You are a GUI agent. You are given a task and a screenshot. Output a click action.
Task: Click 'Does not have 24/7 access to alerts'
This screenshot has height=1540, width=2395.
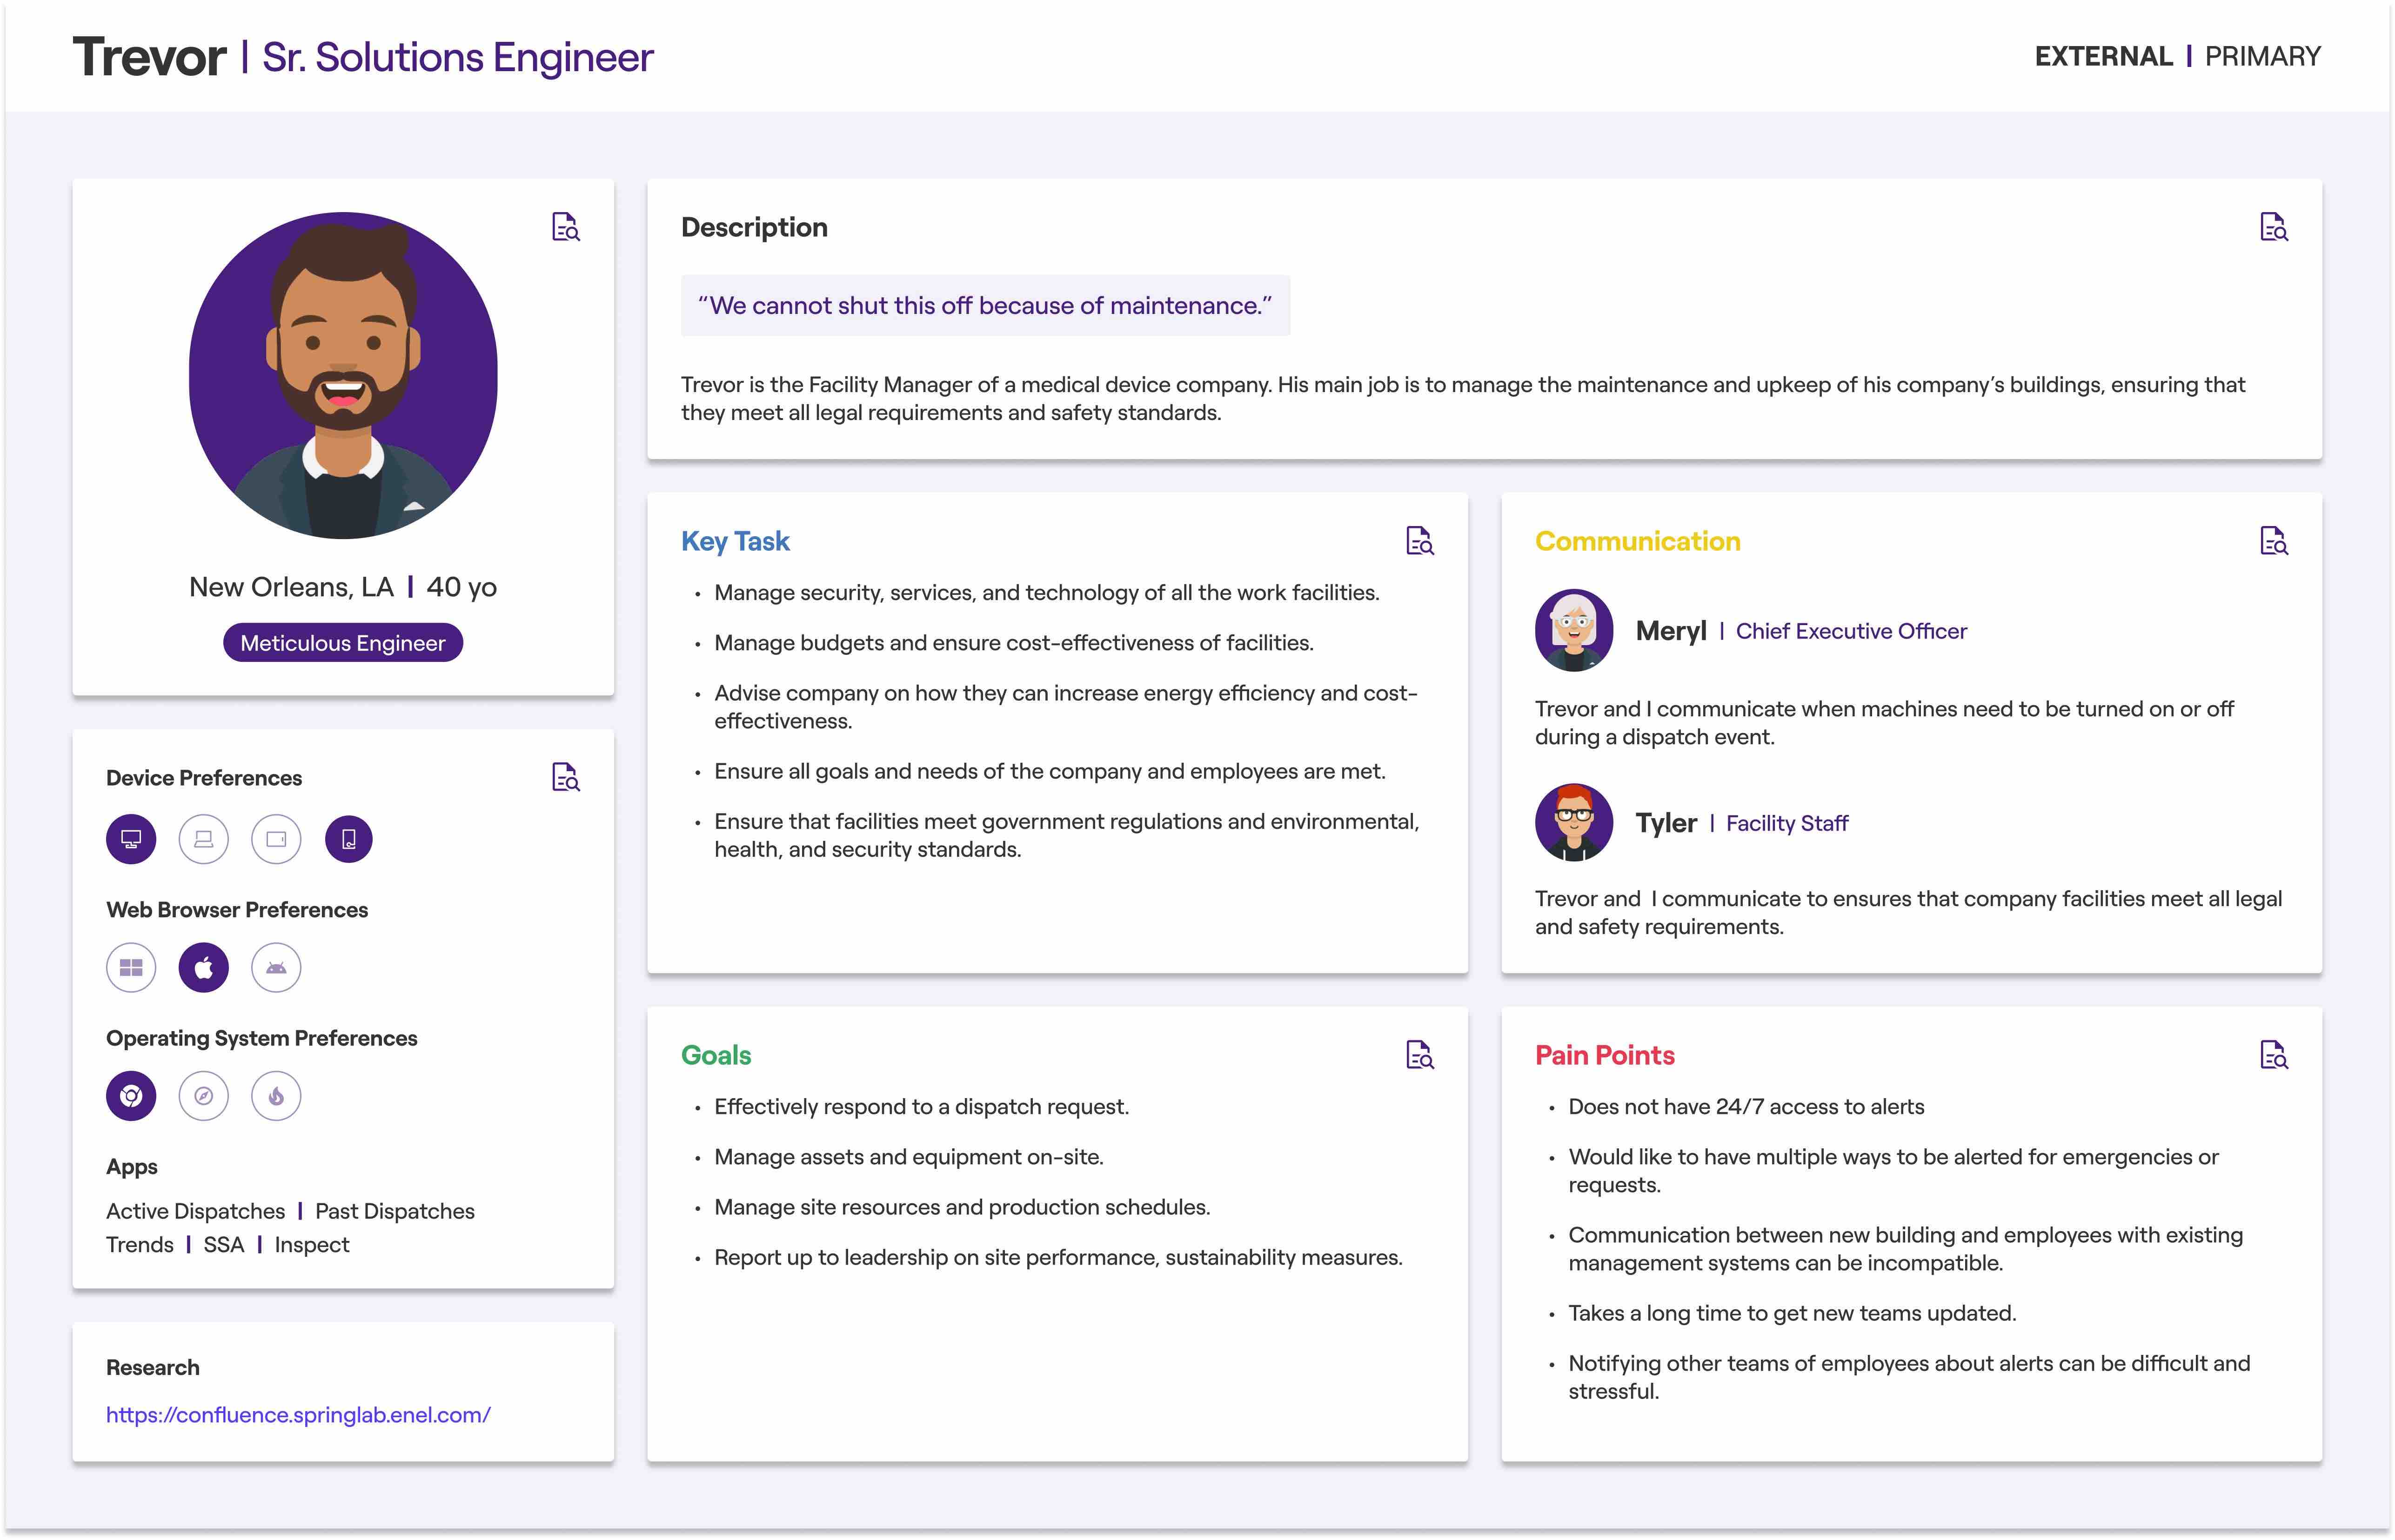(x=1746, y=1107)
